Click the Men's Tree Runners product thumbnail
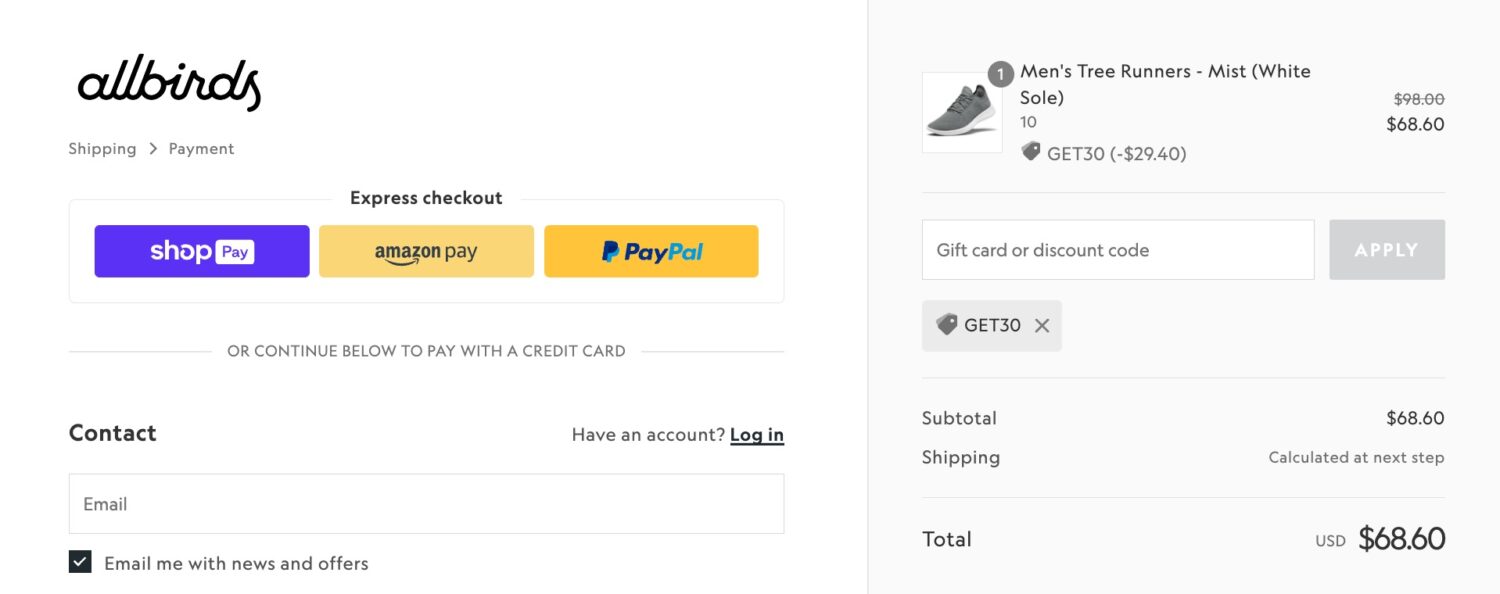1500x594 pixels. 961,112
